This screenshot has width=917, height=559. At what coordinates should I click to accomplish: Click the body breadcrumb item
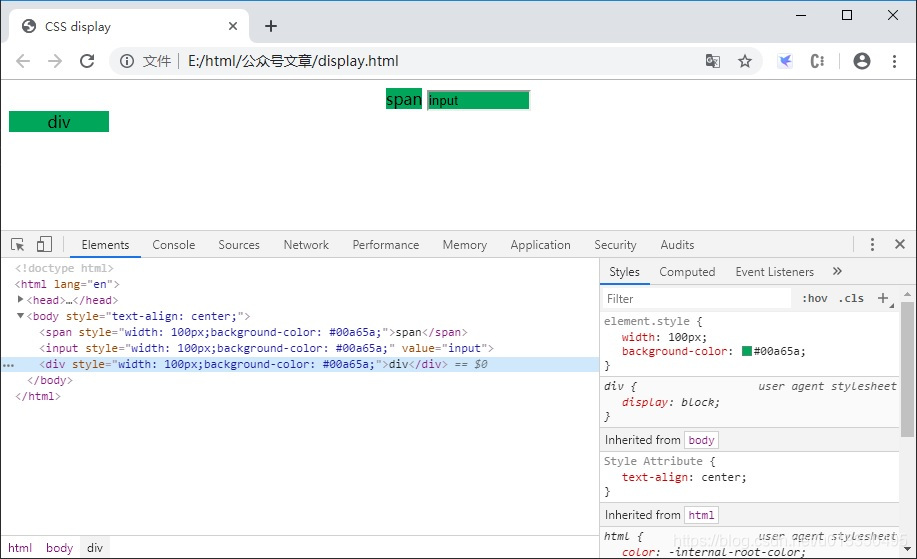tap(59, 547)
